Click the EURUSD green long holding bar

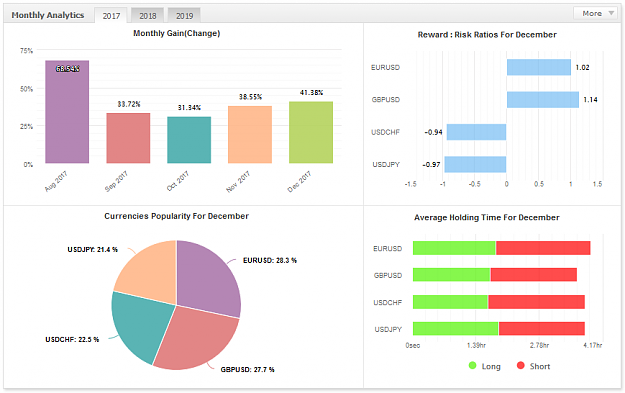(x=454, y=248)
